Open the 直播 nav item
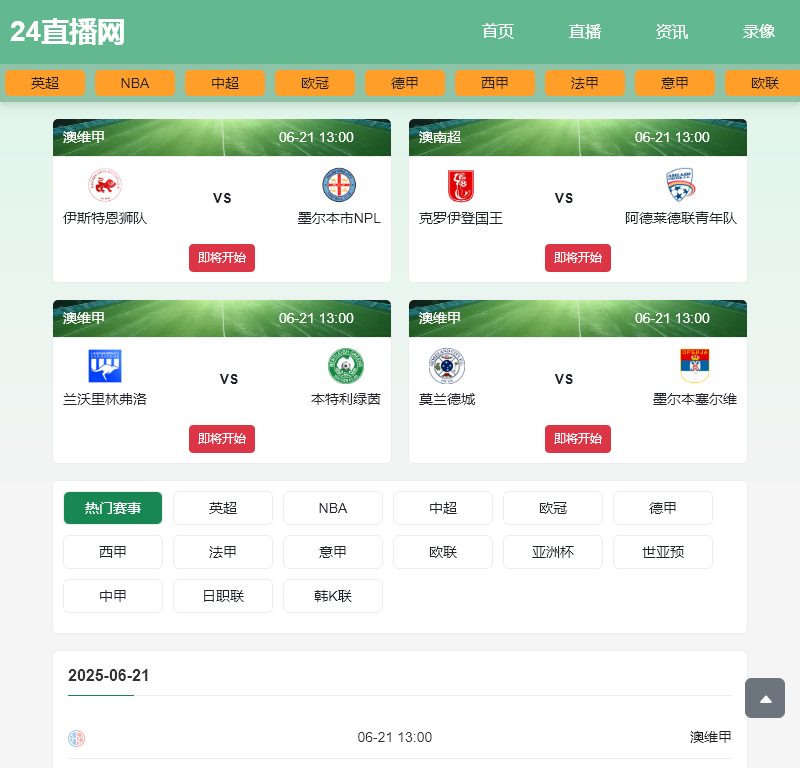This screenshot has height=768, width=800. coord(585,31)
